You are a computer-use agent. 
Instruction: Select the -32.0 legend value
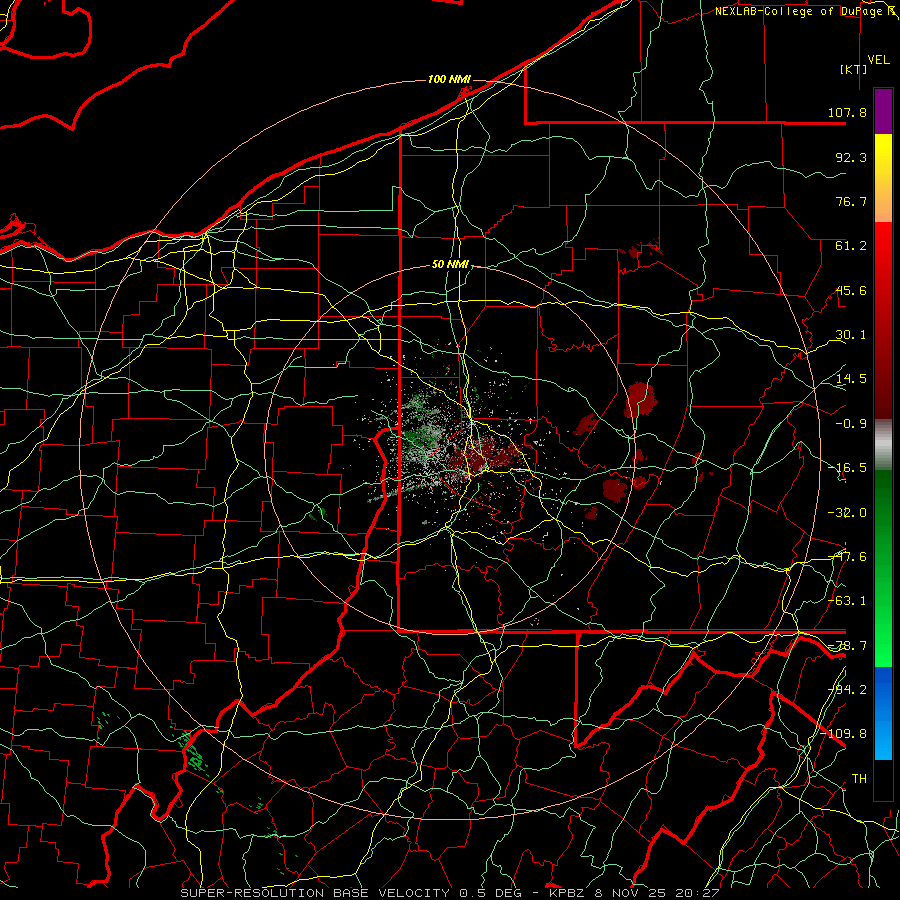(x=847, y=513)
